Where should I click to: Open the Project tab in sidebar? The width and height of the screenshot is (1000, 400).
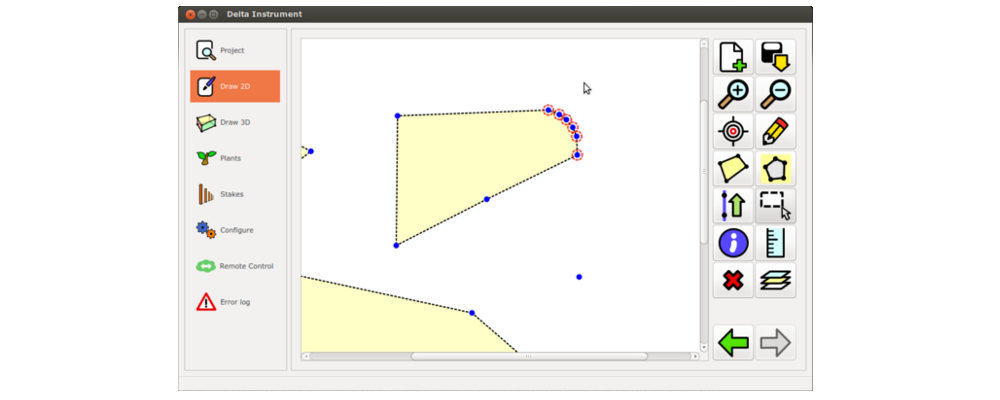235,50
